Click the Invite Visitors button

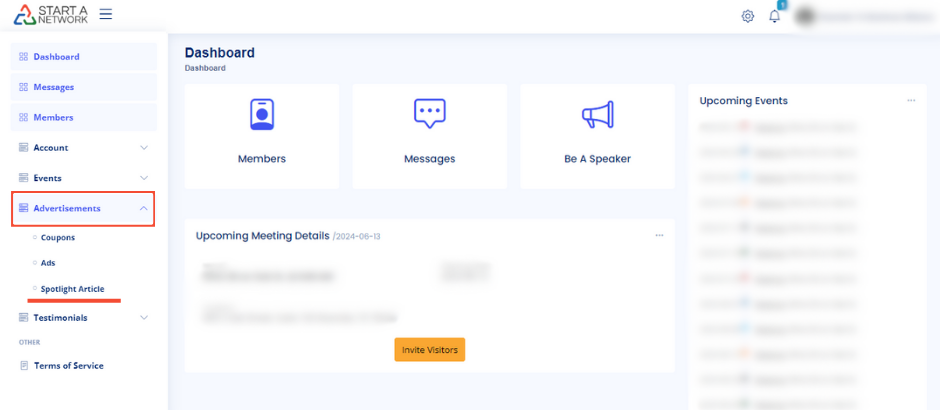point(429,349)
